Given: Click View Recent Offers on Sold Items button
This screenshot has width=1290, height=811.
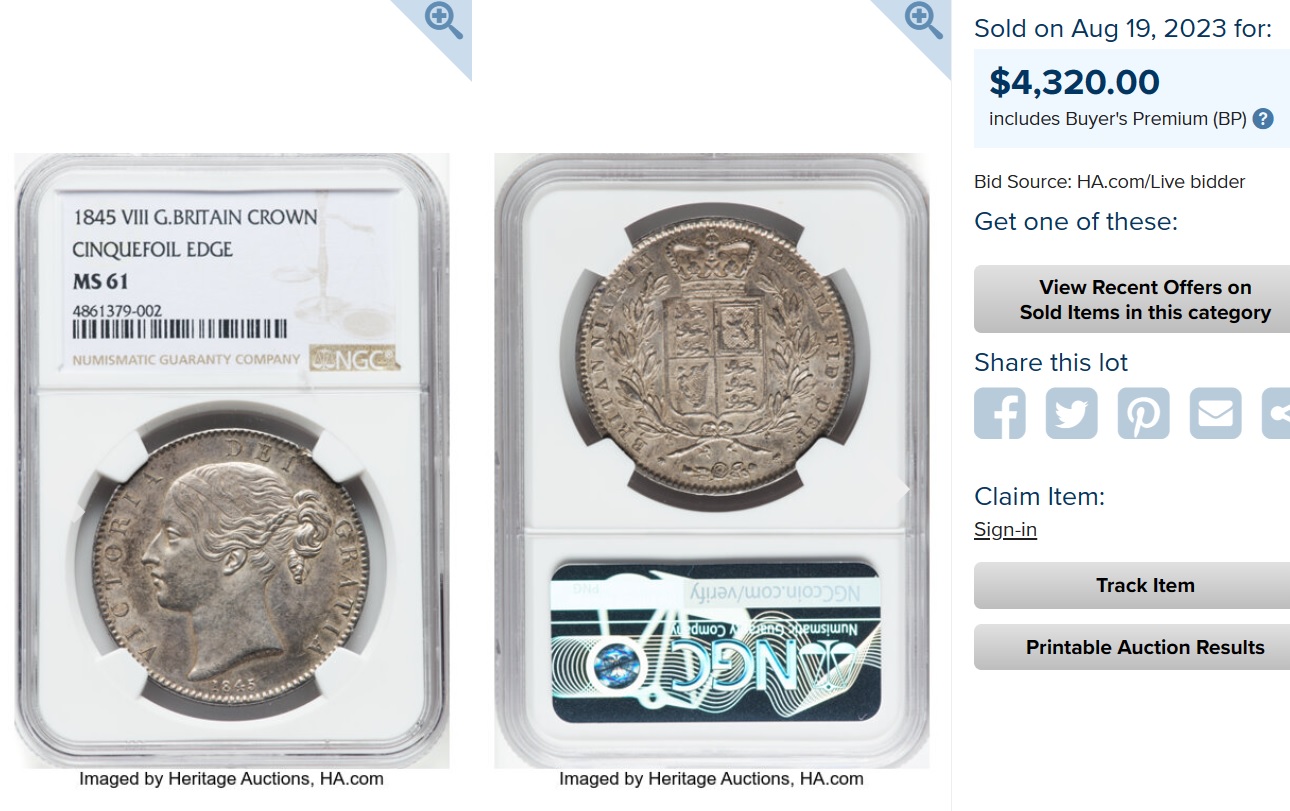Looking at the screenshot, I should coord(1132,299).
